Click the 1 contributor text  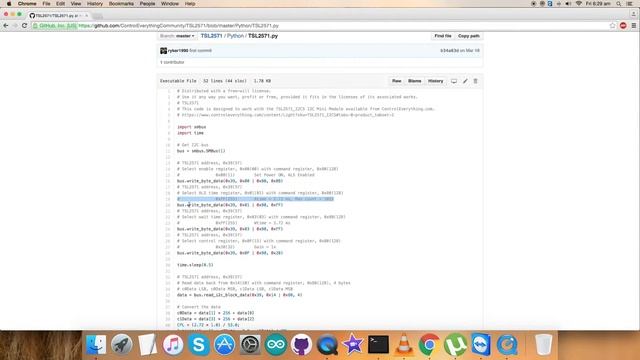pos(172,62)
